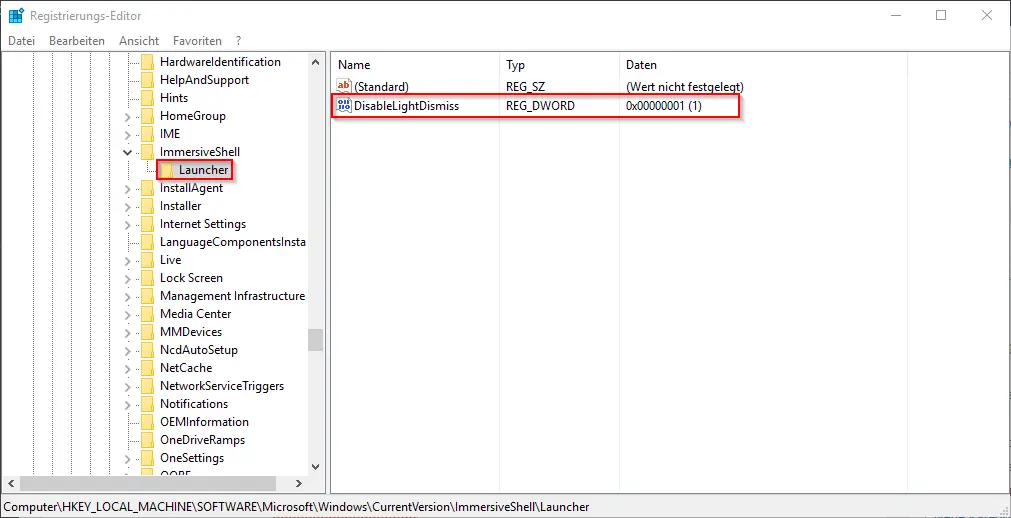Collapse the ImmersiveShell key
This screenshot has height=518, width=1011.
click(x=128, y=153)
